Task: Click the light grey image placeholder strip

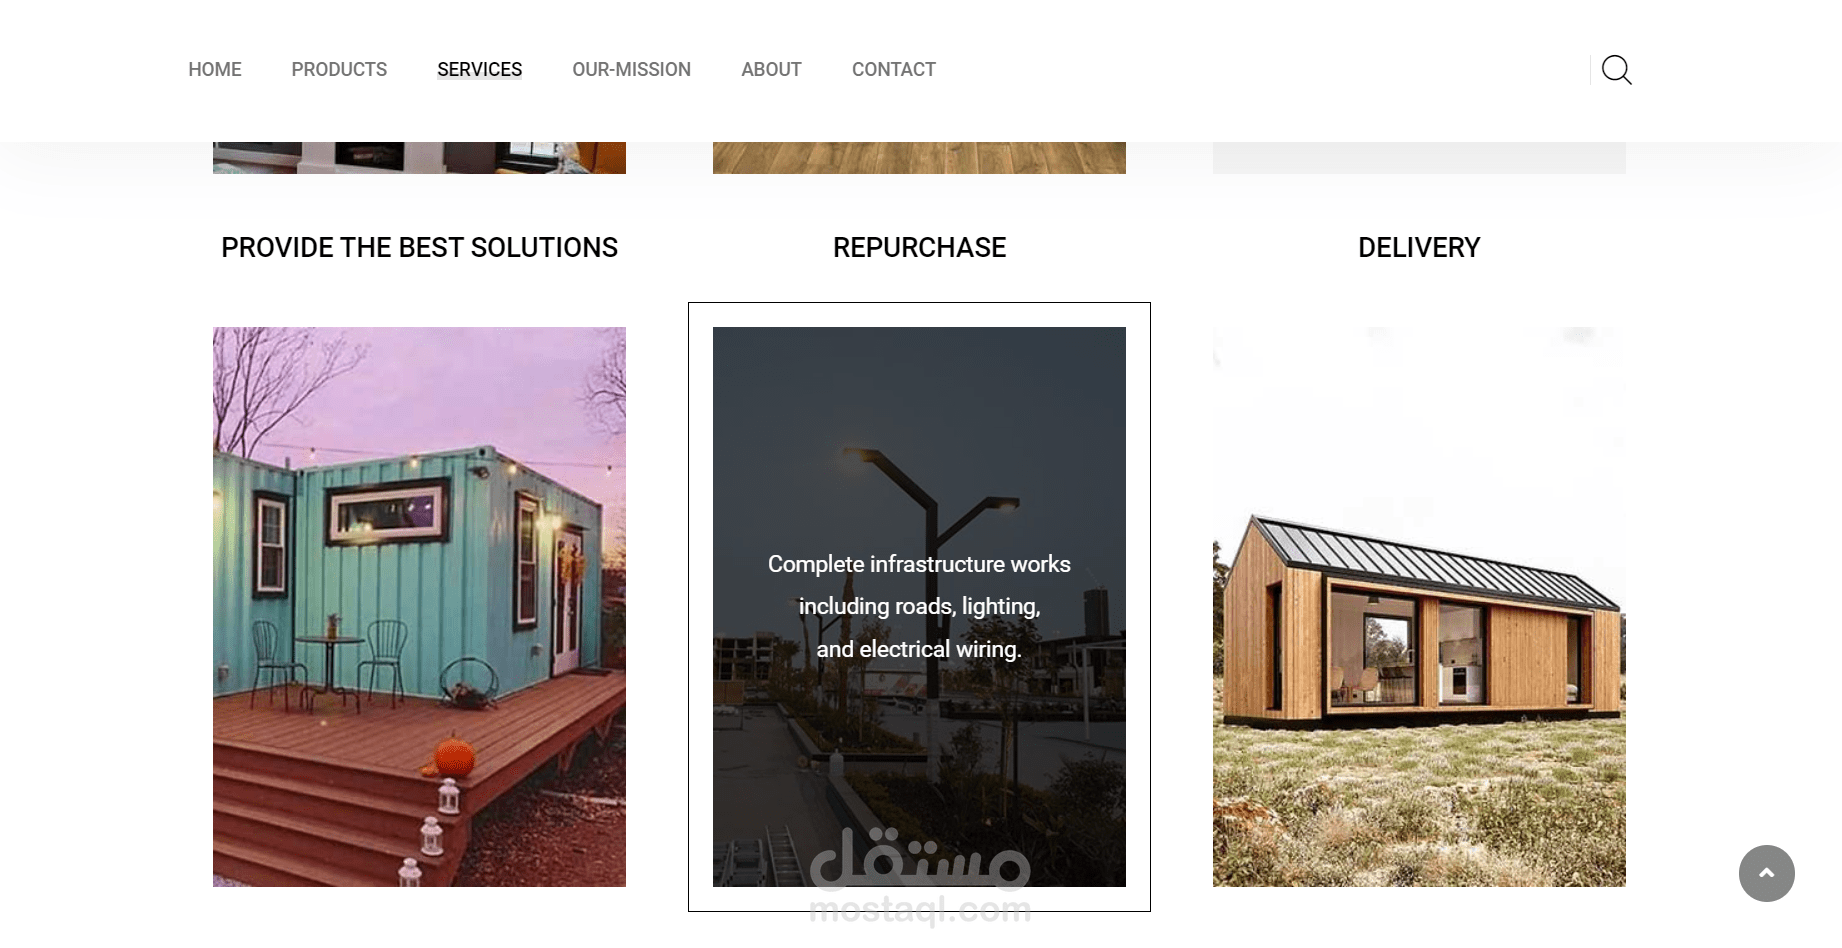Action: point(1419,158)
